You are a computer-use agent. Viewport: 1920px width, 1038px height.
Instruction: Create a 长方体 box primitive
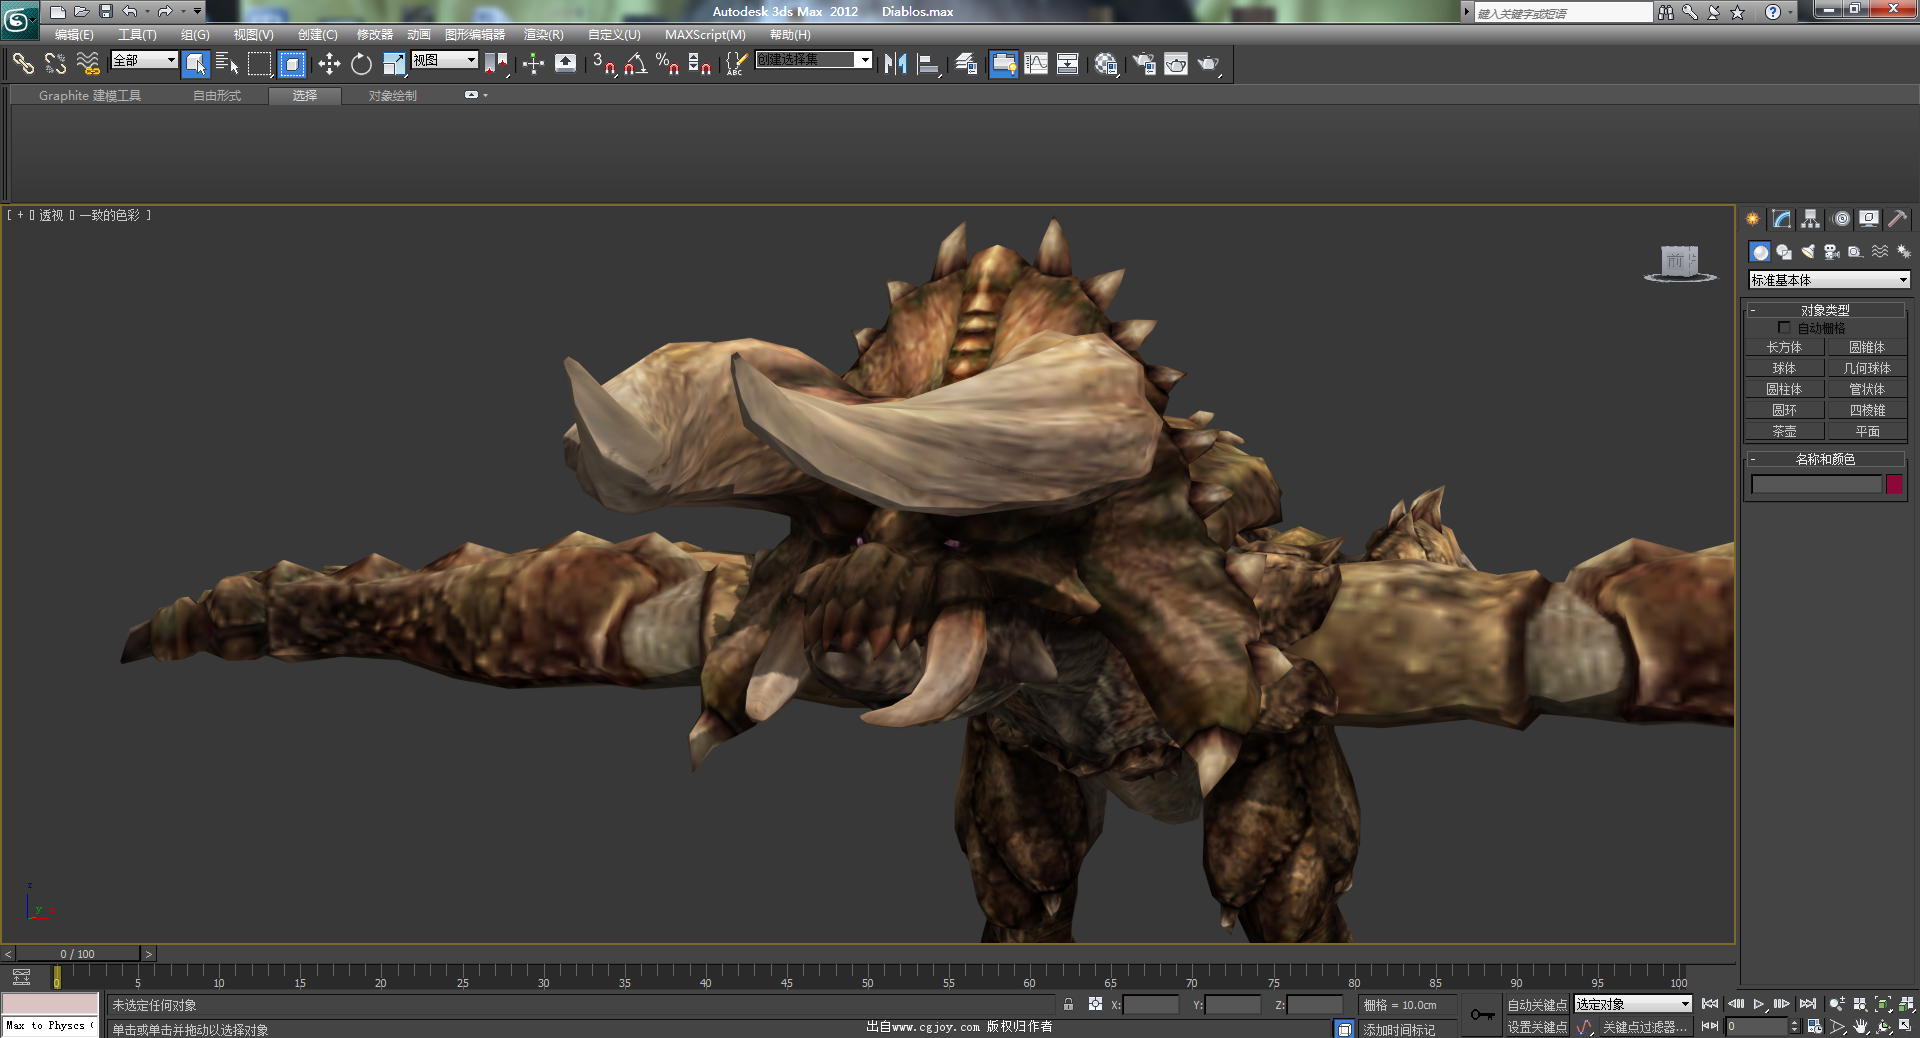pos(1784,347)
